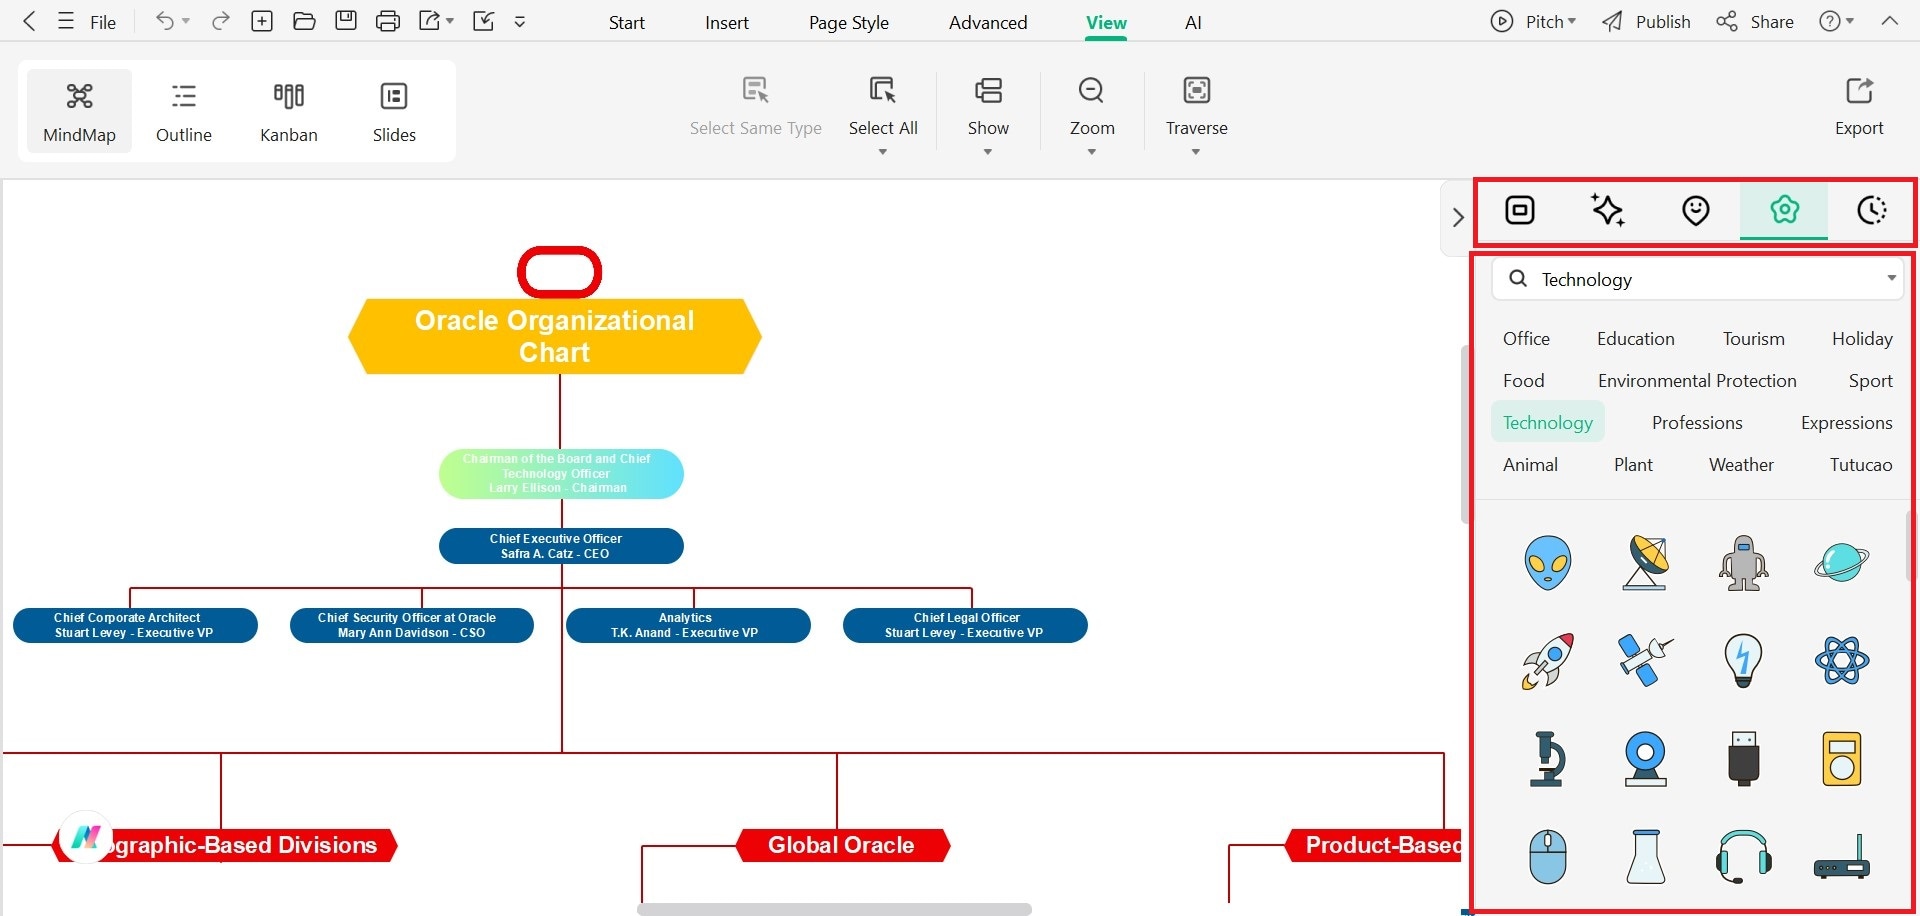Insert the alien head clipart
This screenshot has height=916, width=1920.
point(1547,562)
